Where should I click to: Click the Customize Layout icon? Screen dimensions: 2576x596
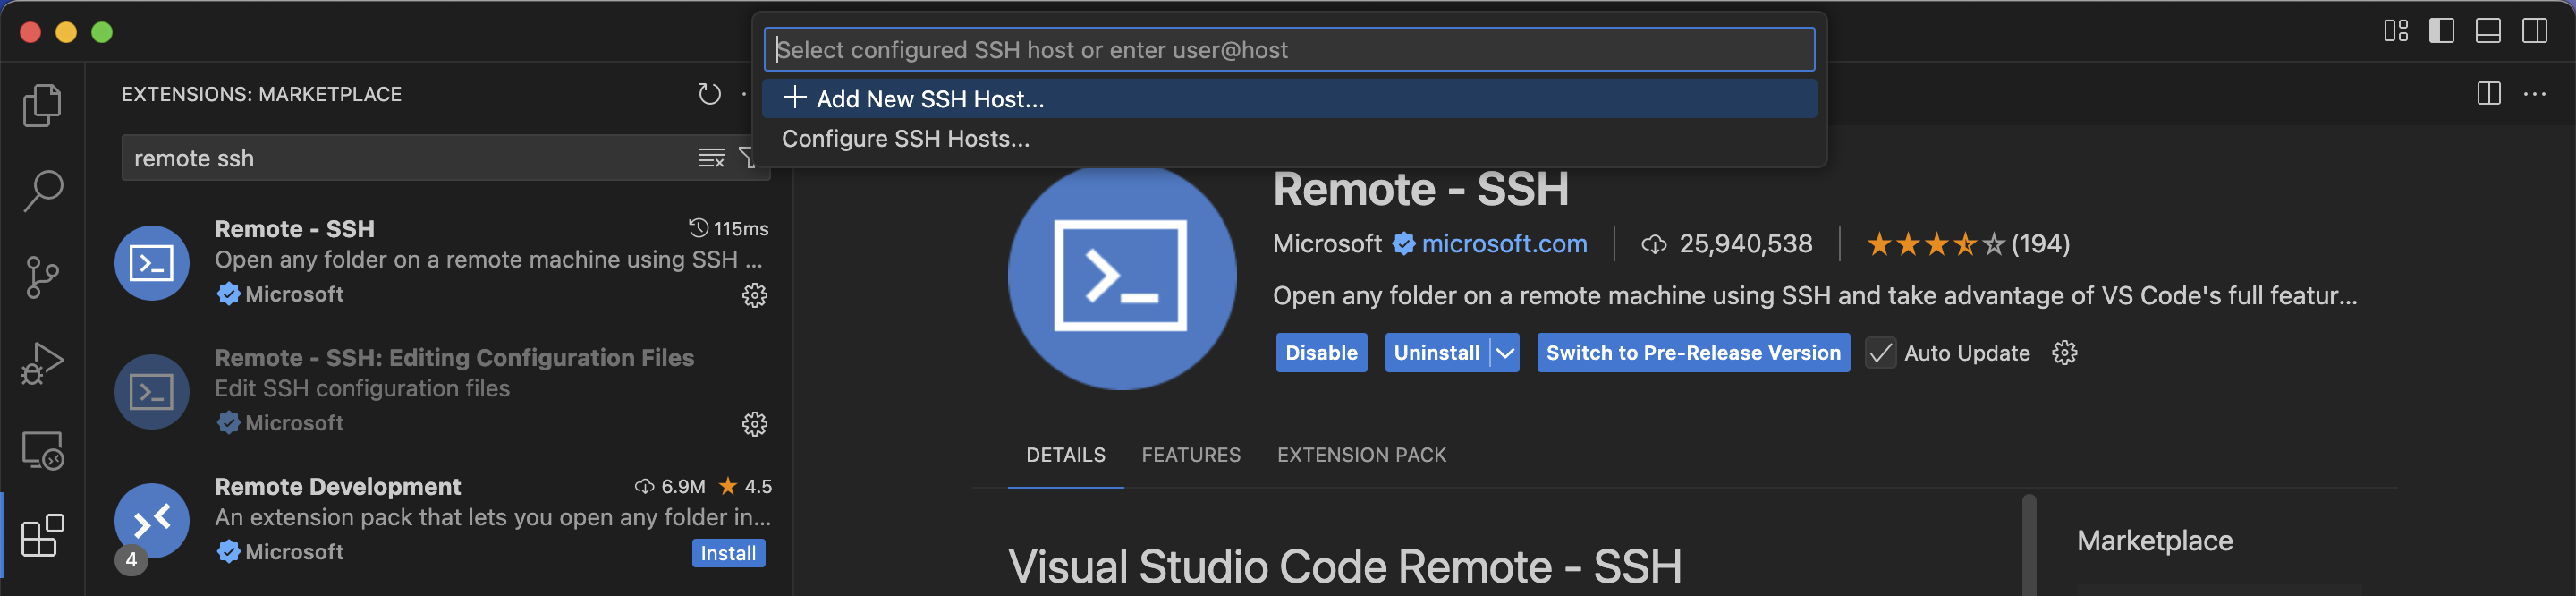2395,31
